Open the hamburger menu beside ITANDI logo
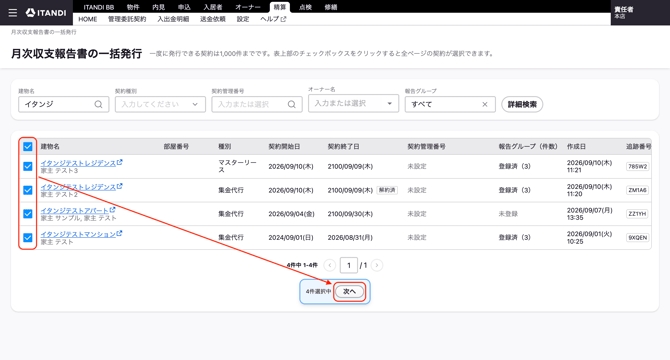Image resolution: width=670 pixels, height=360 pixels. pyautogui.click(x=13, y=13)
